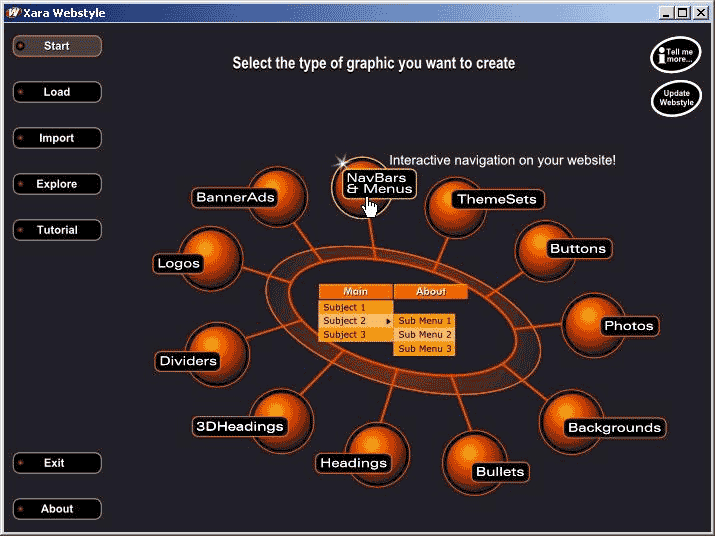The width and height of the screenshot is (715, 536).
Task: Expand the Subject 2 submenu arrow
Action: click(388, 321)
